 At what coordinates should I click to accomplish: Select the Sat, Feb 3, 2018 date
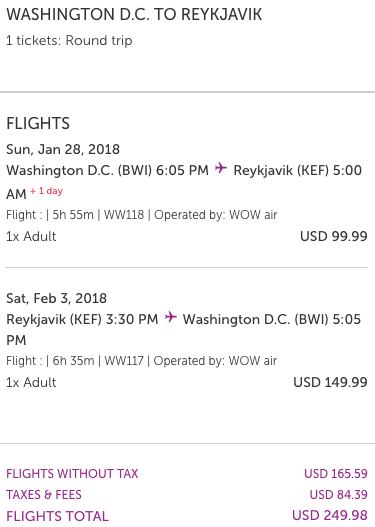tap(56, 298)
